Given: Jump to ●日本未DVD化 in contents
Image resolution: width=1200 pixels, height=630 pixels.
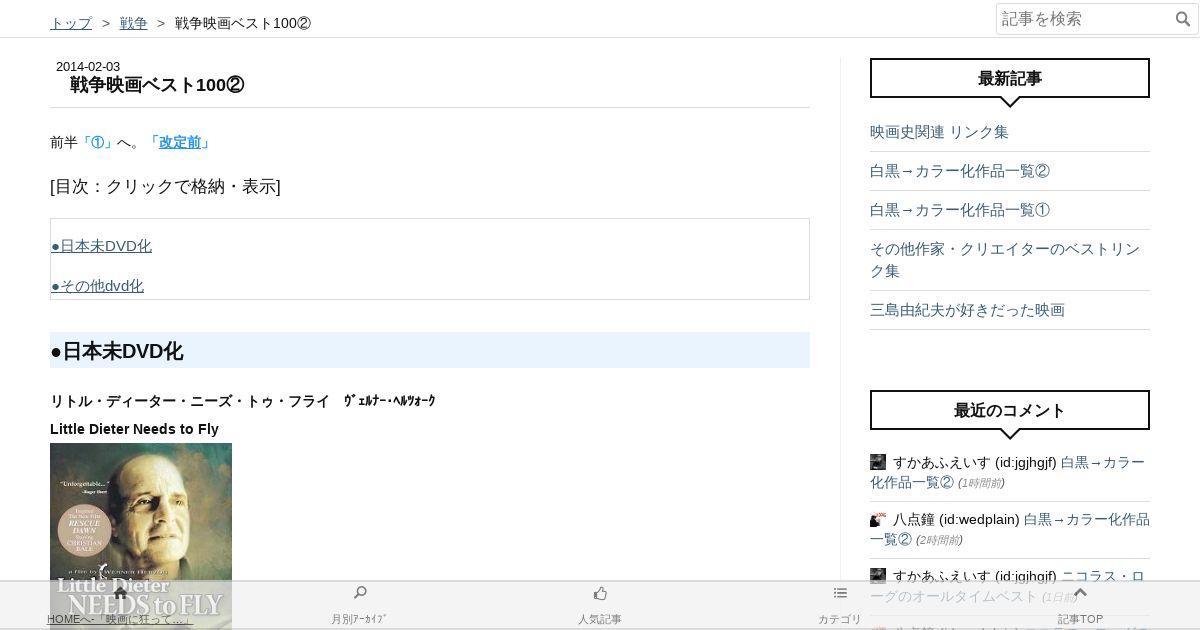Looking at the screenshot, I should click(x=101, y=246).
